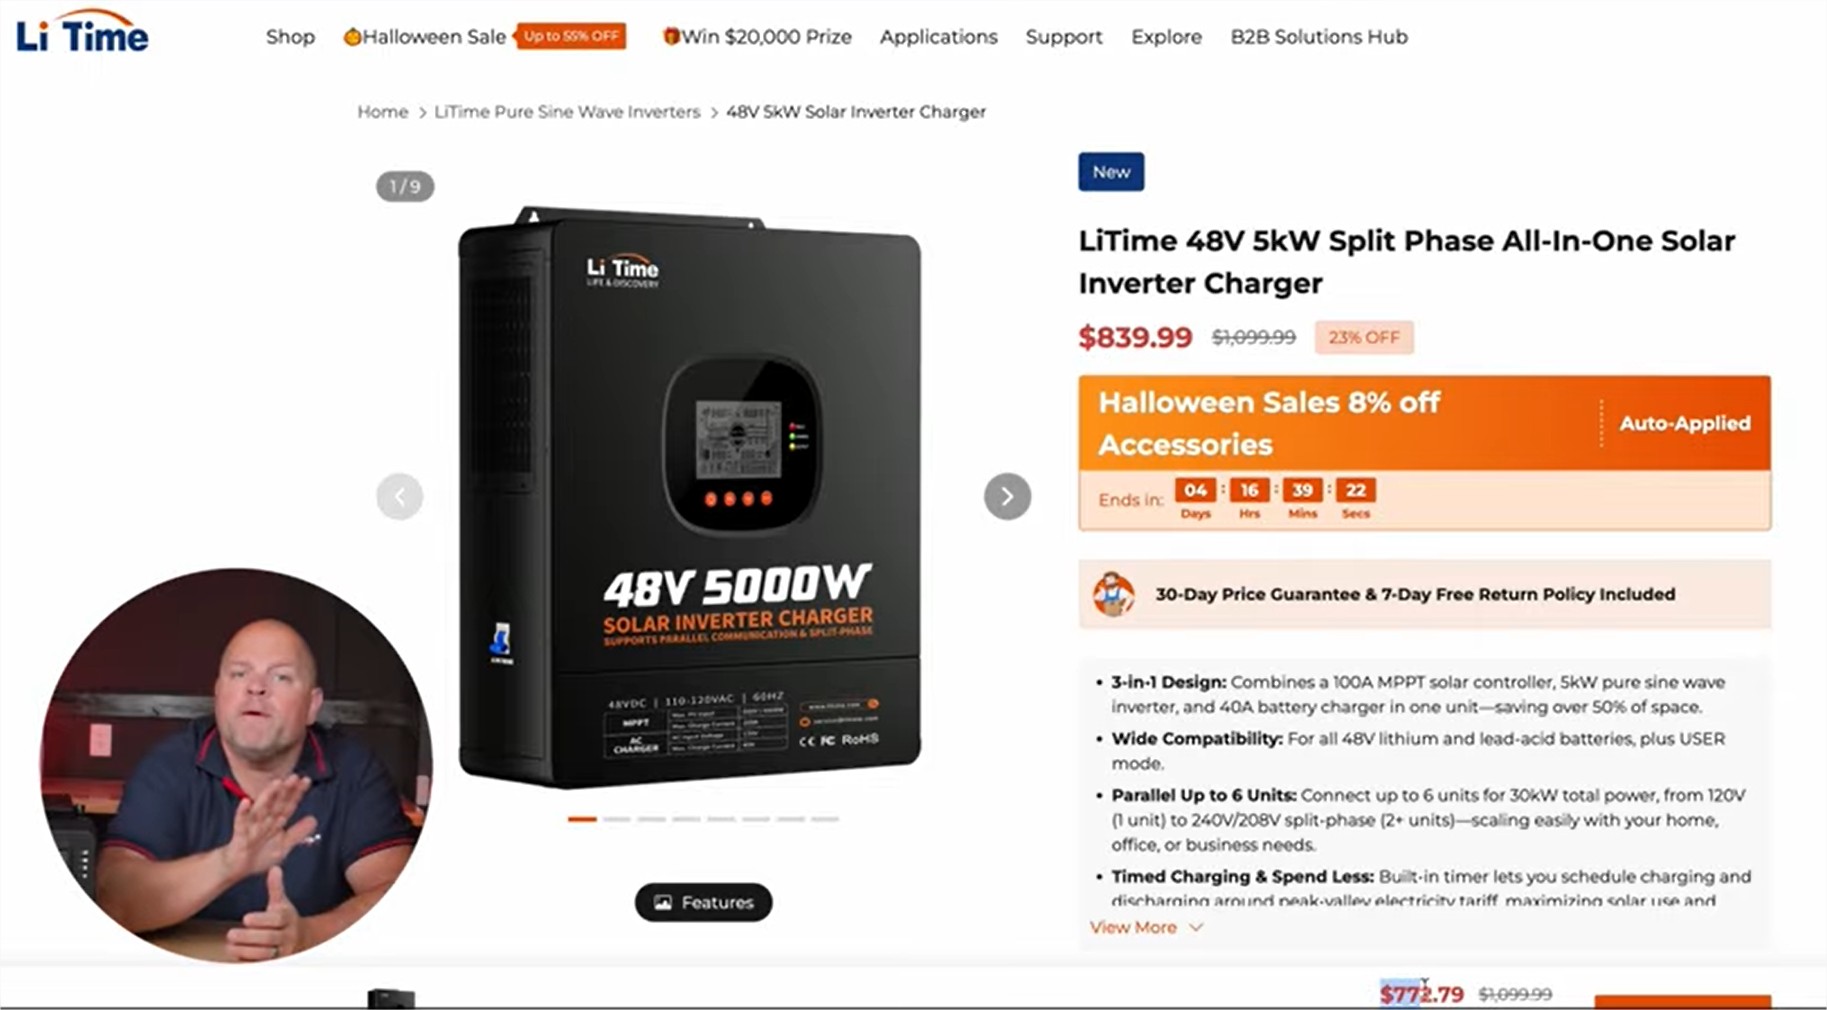This screenshot has height=1010, width=1827.
Task: Select the first active carousel indicator dot
Action: [x=582, y=819]
